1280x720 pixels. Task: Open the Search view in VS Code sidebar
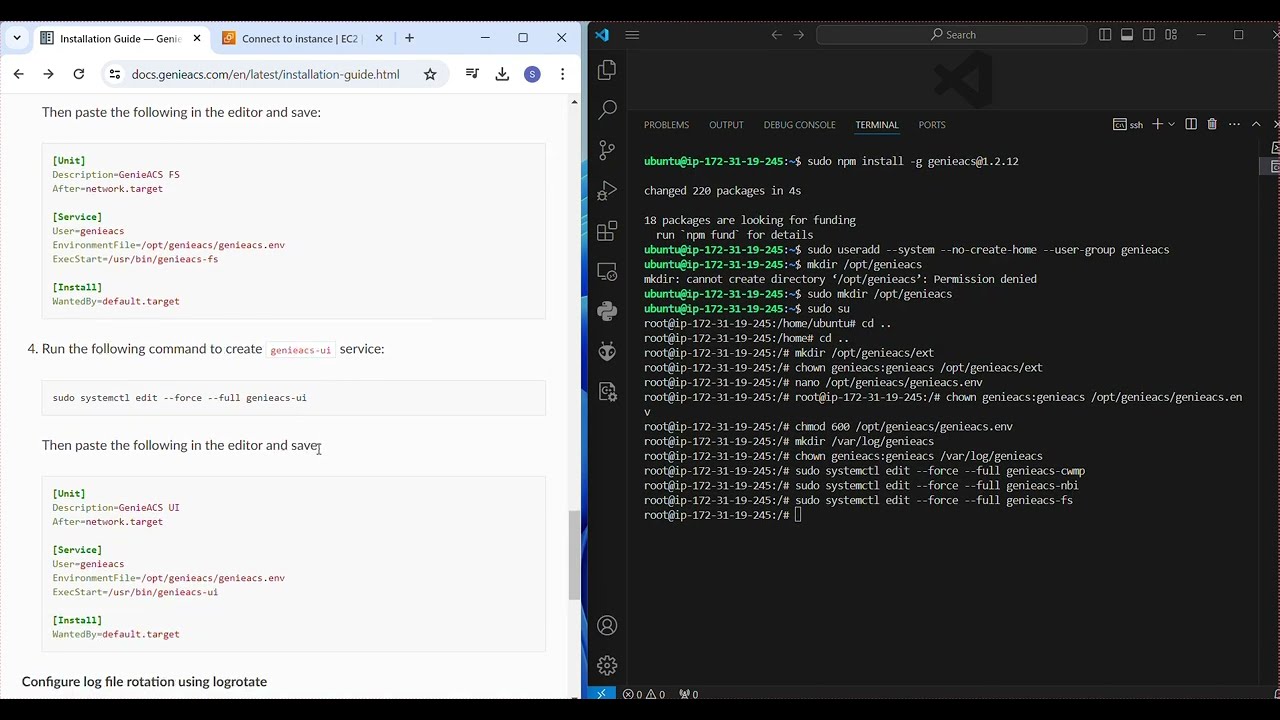click(x=607, y=110)
